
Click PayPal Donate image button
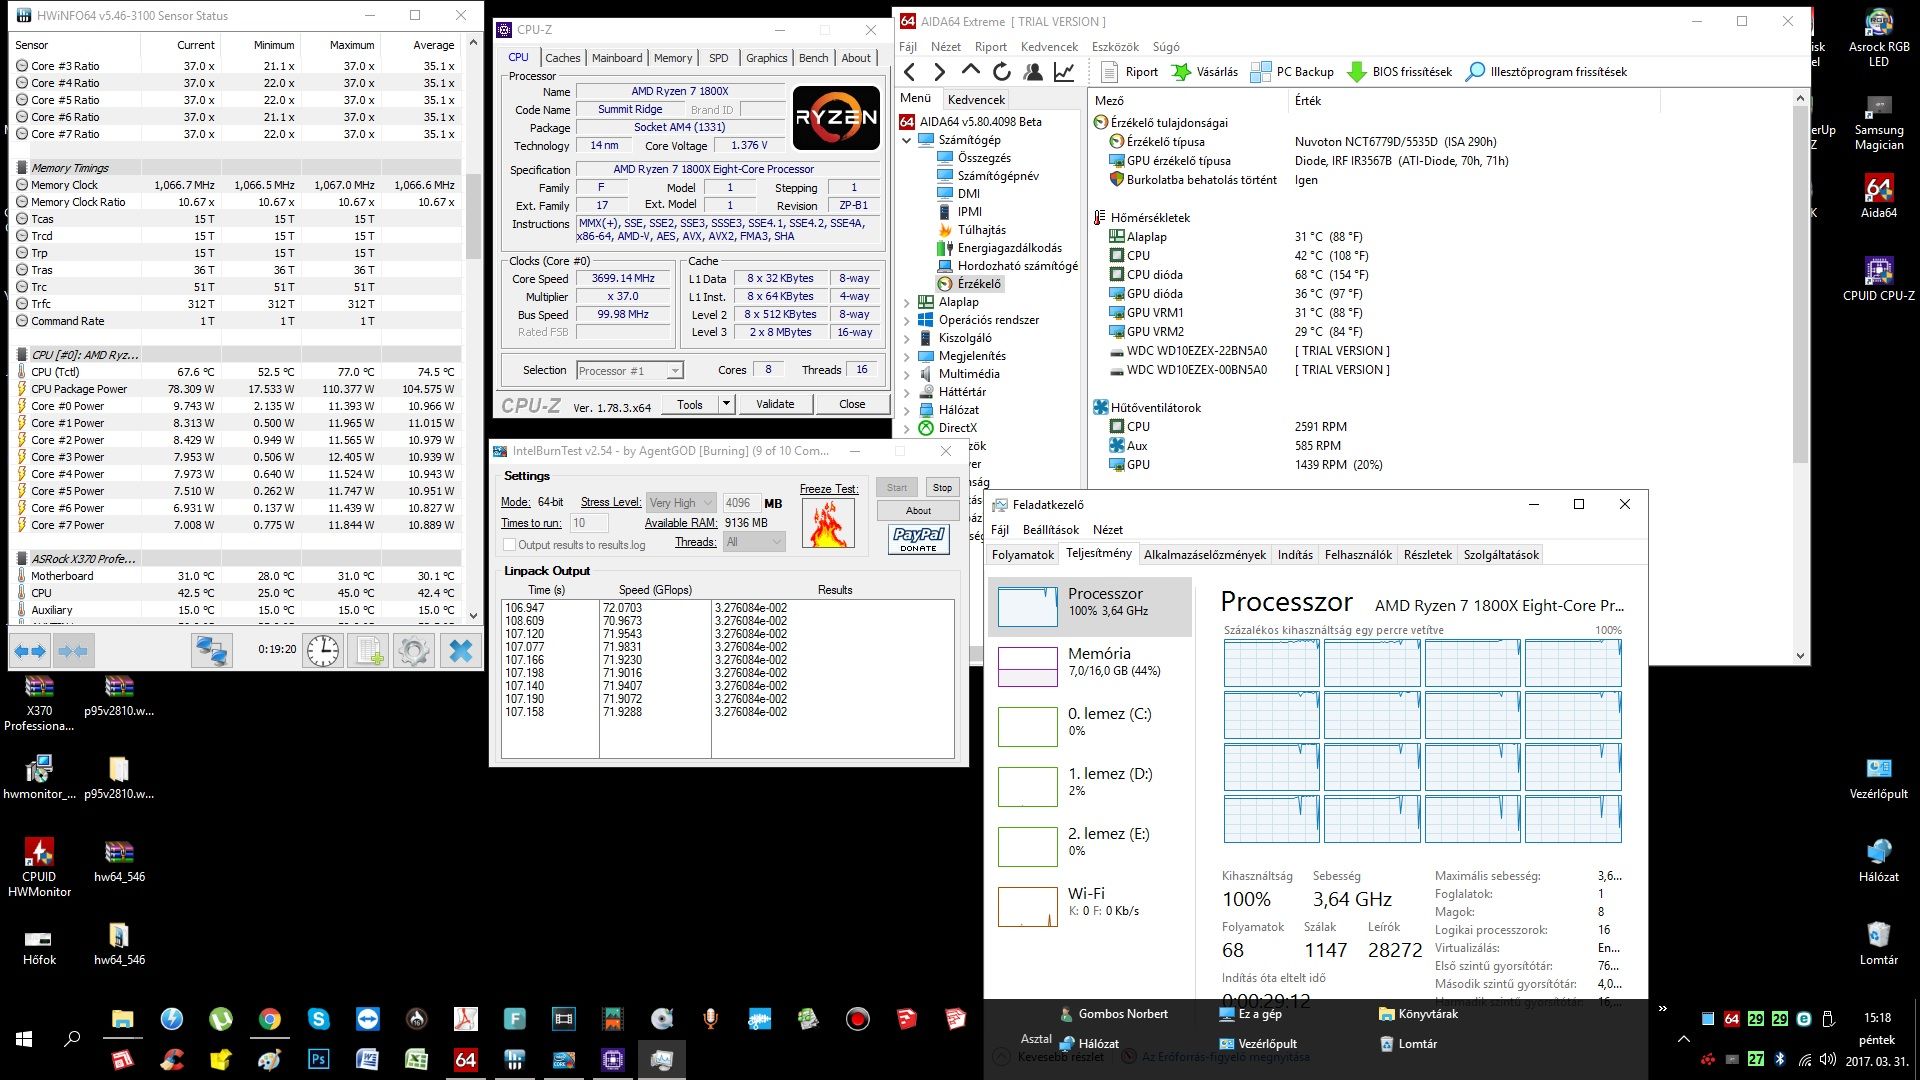[918, 539]
